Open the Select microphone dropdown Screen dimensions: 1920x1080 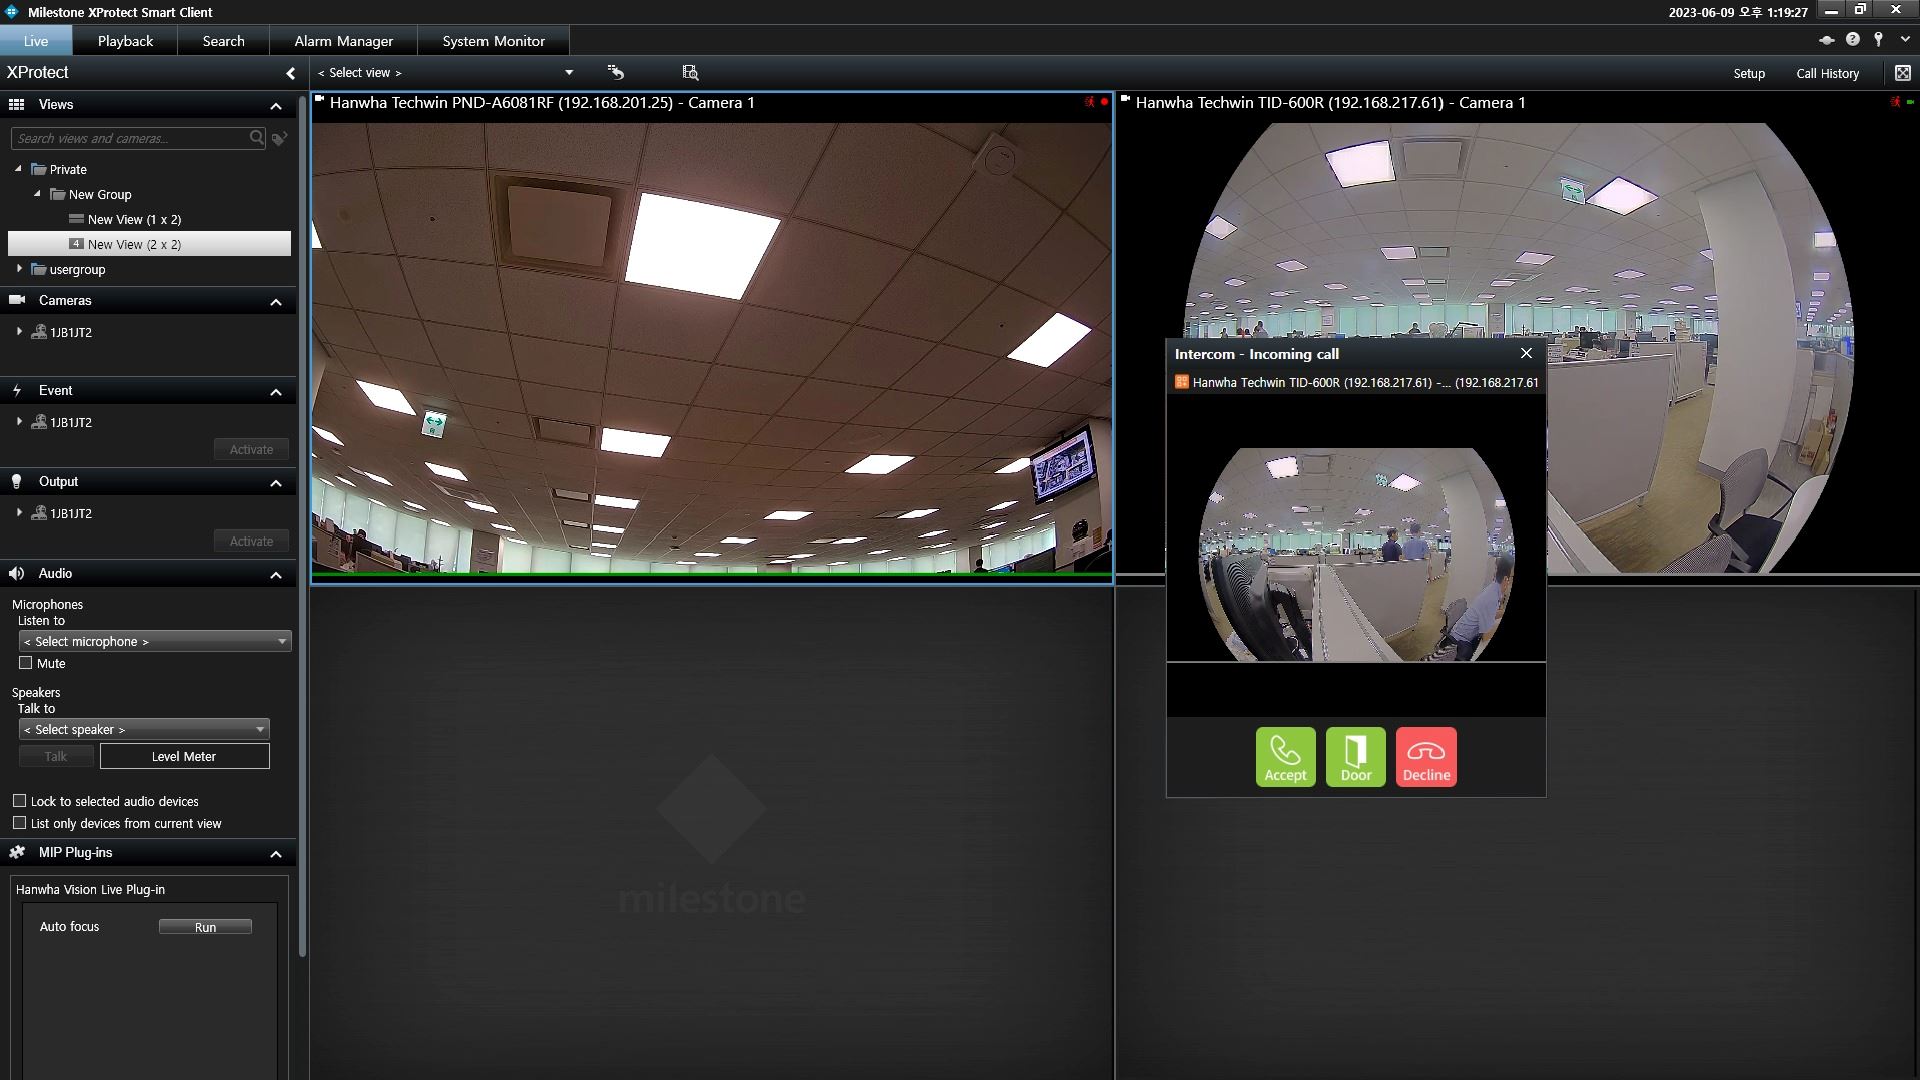pos(155,641)
